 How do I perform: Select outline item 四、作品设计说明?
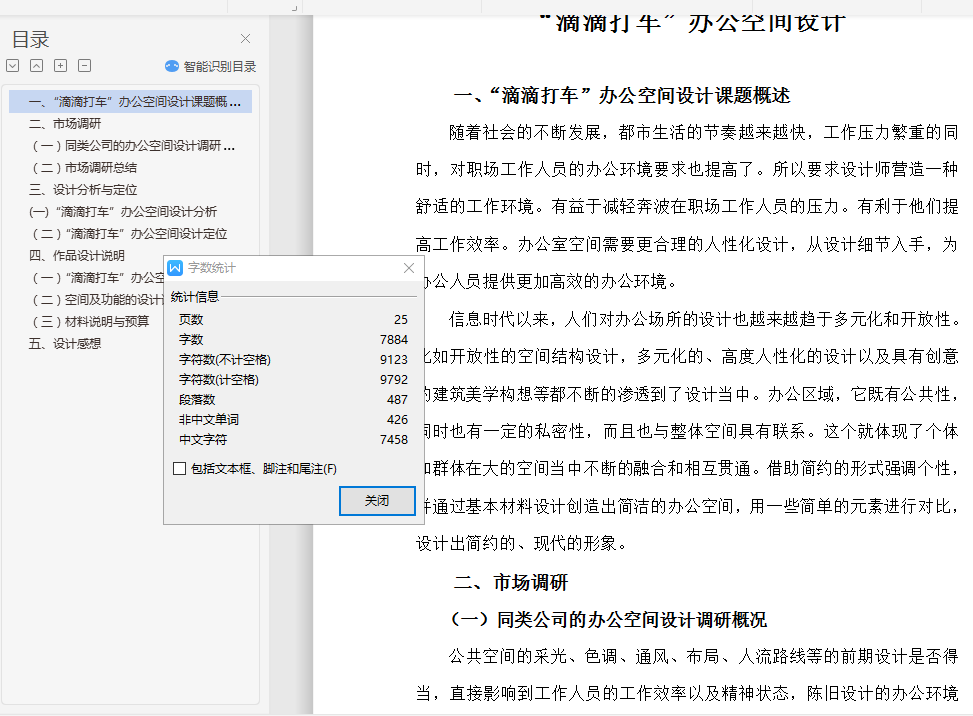76,256
